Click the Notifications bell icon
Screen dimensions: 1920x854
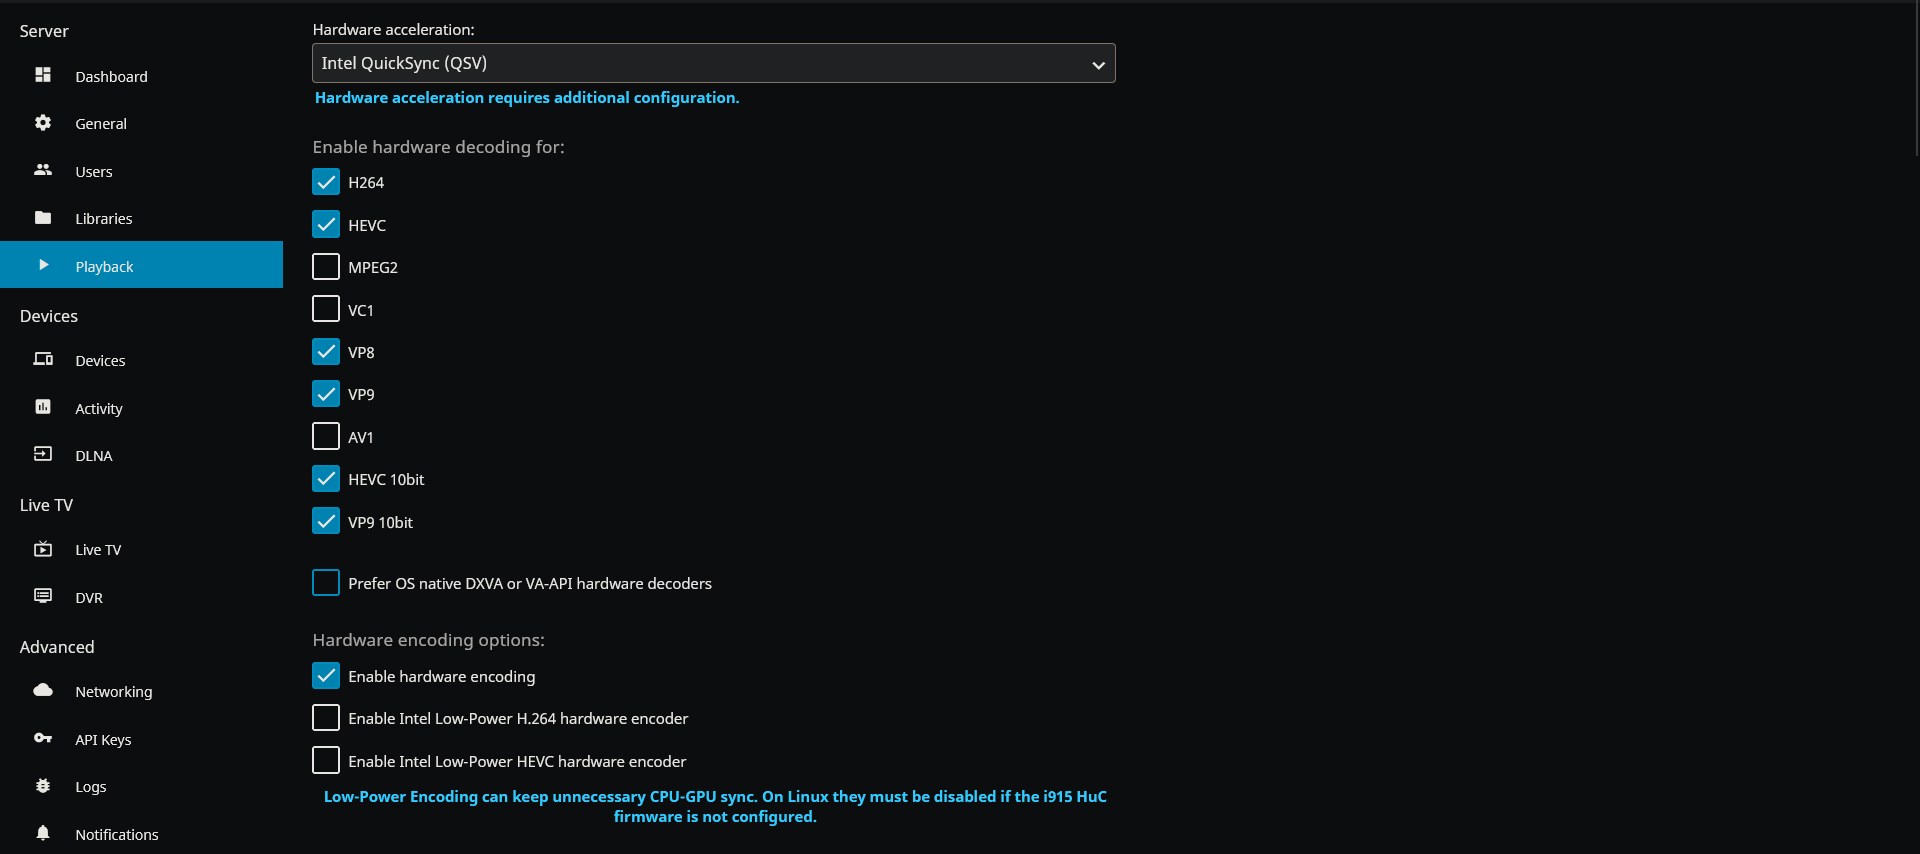[43, 833]
